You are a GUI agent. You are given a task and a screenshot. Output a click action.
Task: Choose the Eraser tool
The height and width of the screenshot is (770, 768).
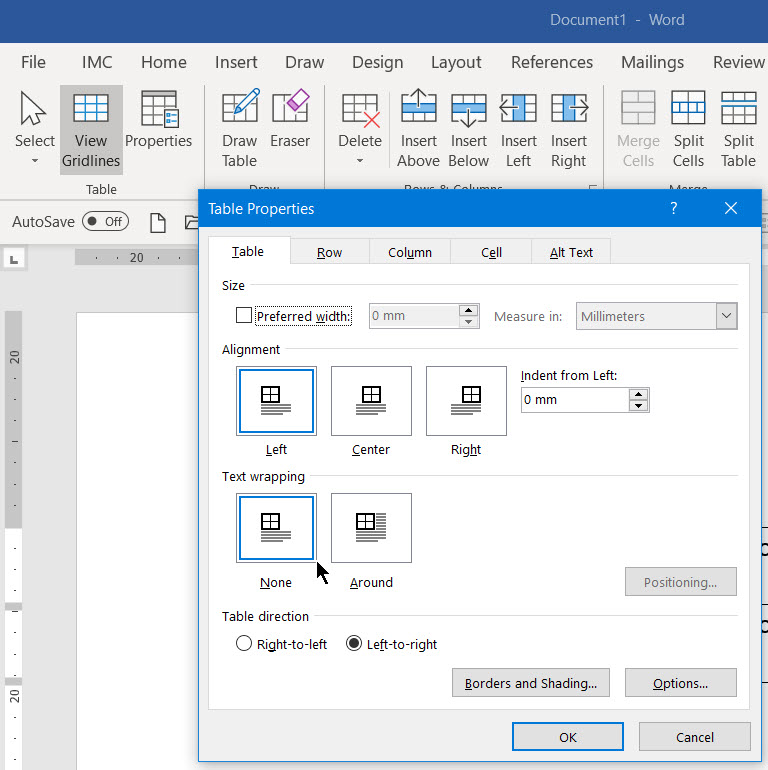pos(290,120)
